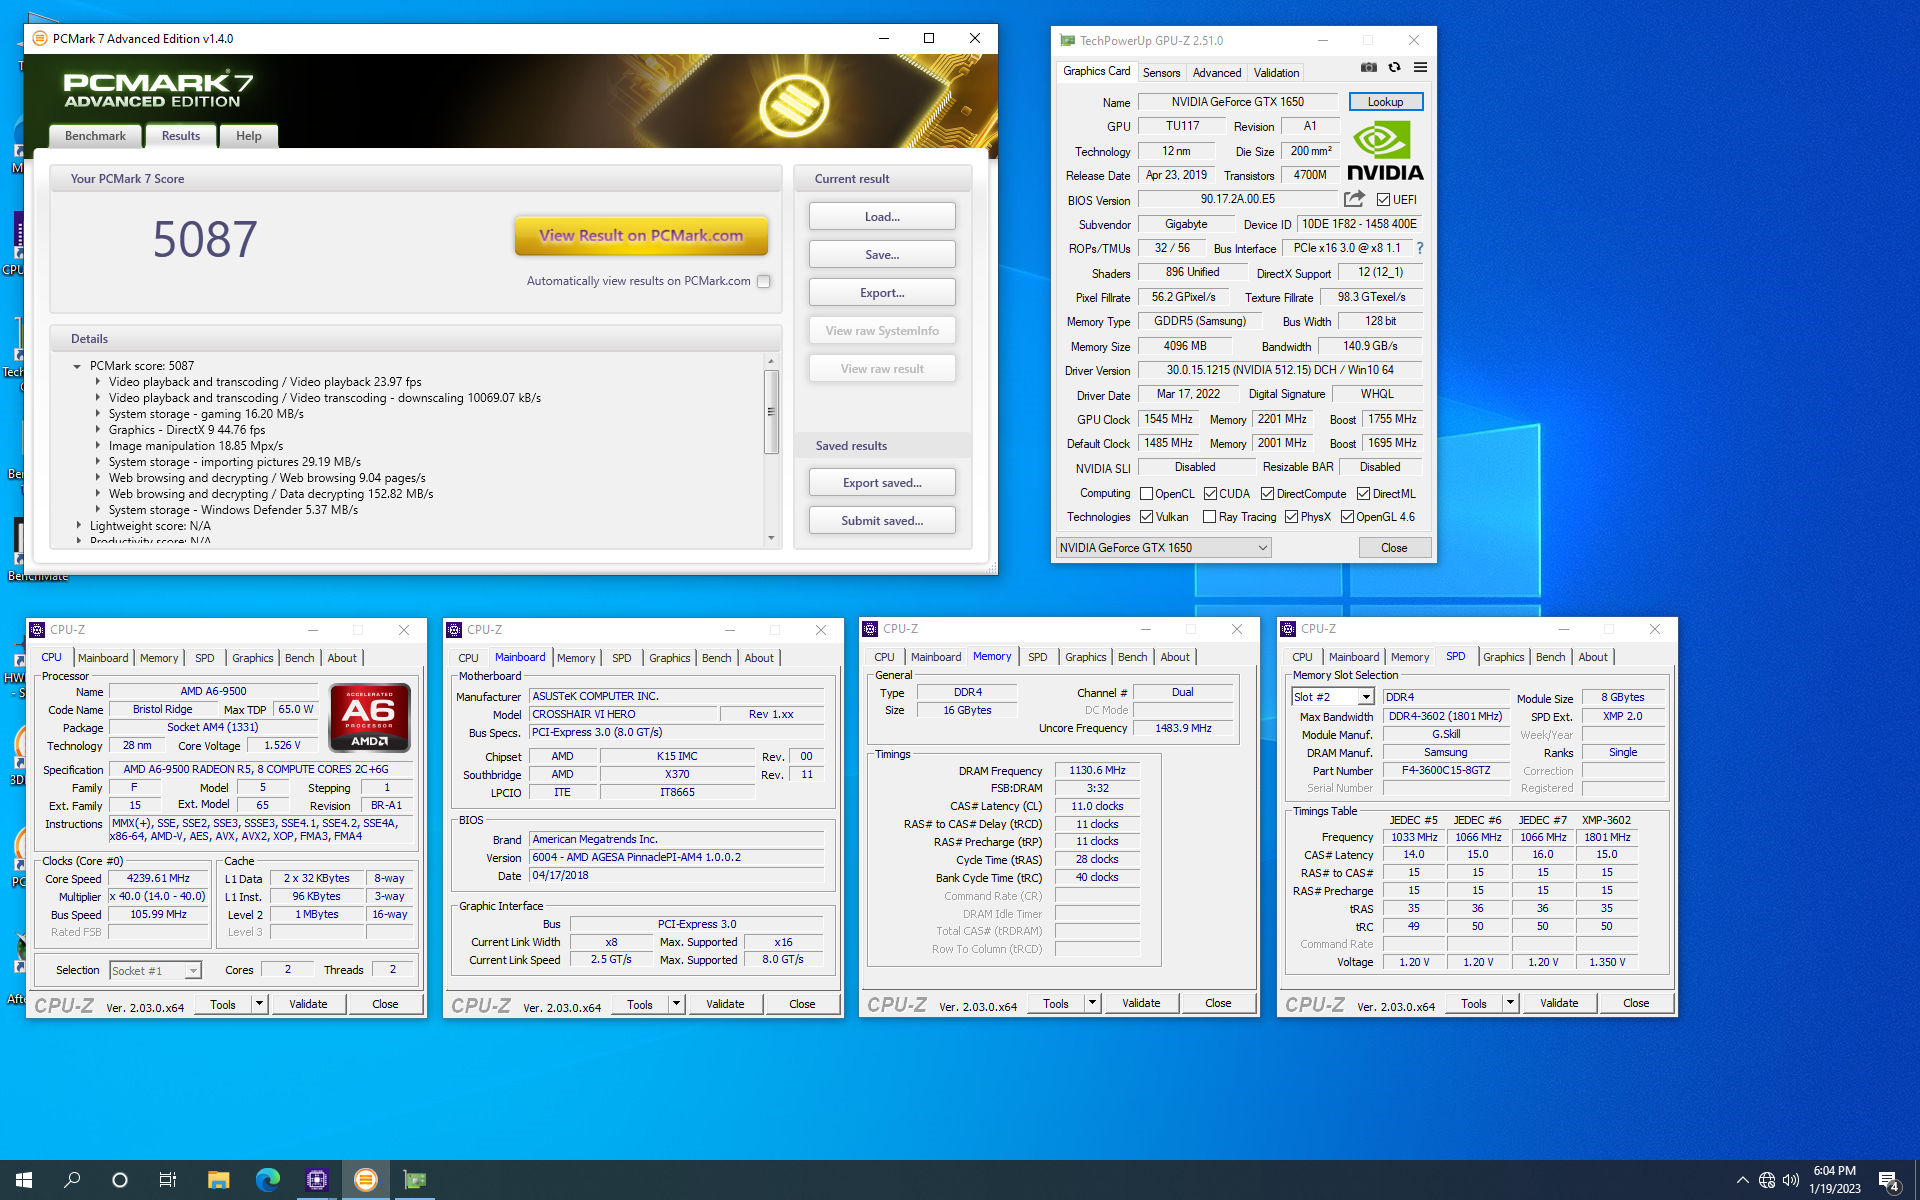This screenshot has height=1200, width=1920.
Task: Click the volume speaker tray icon
Action: coord(1790,1180)
